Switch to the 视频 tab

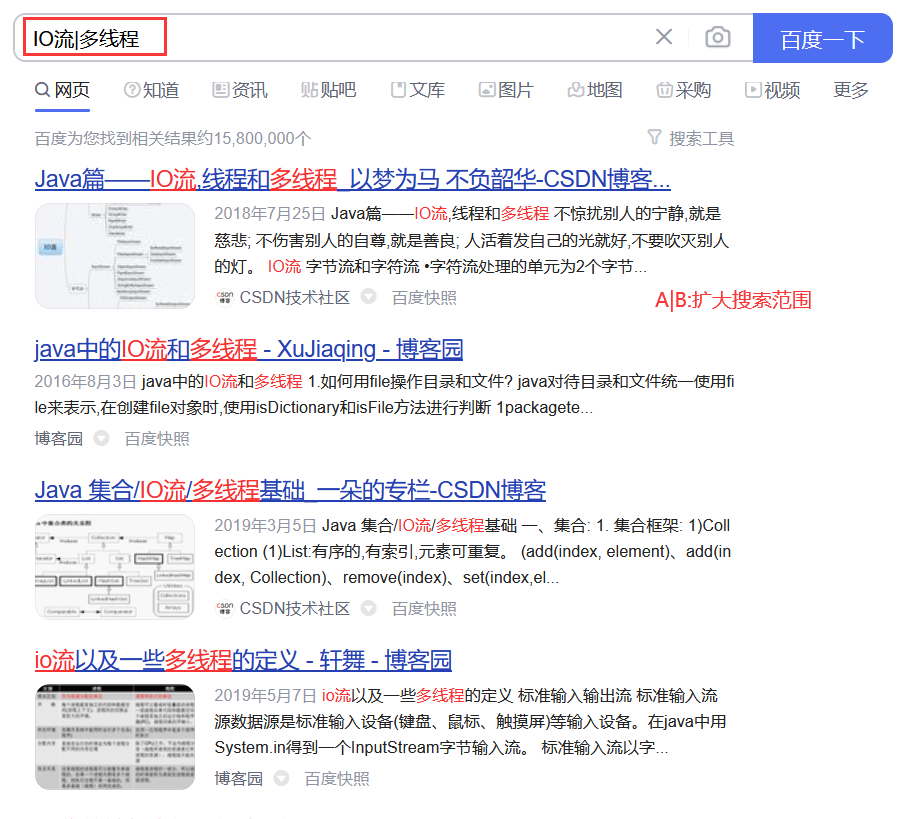coord(773,90)
